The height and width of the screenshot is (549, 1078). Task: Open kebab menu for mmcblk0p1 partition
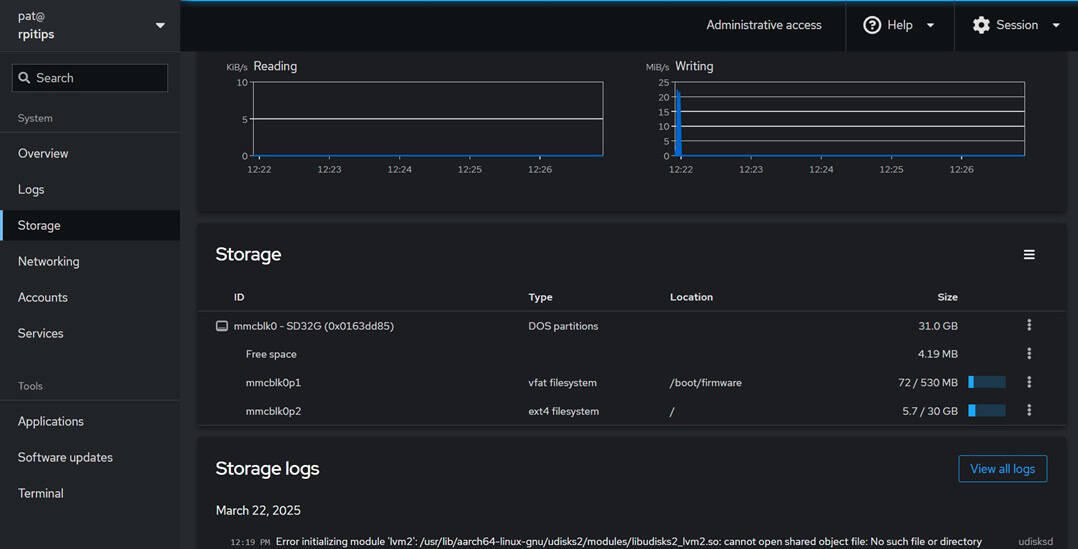pyautogui.click(x=1028, y=382)
